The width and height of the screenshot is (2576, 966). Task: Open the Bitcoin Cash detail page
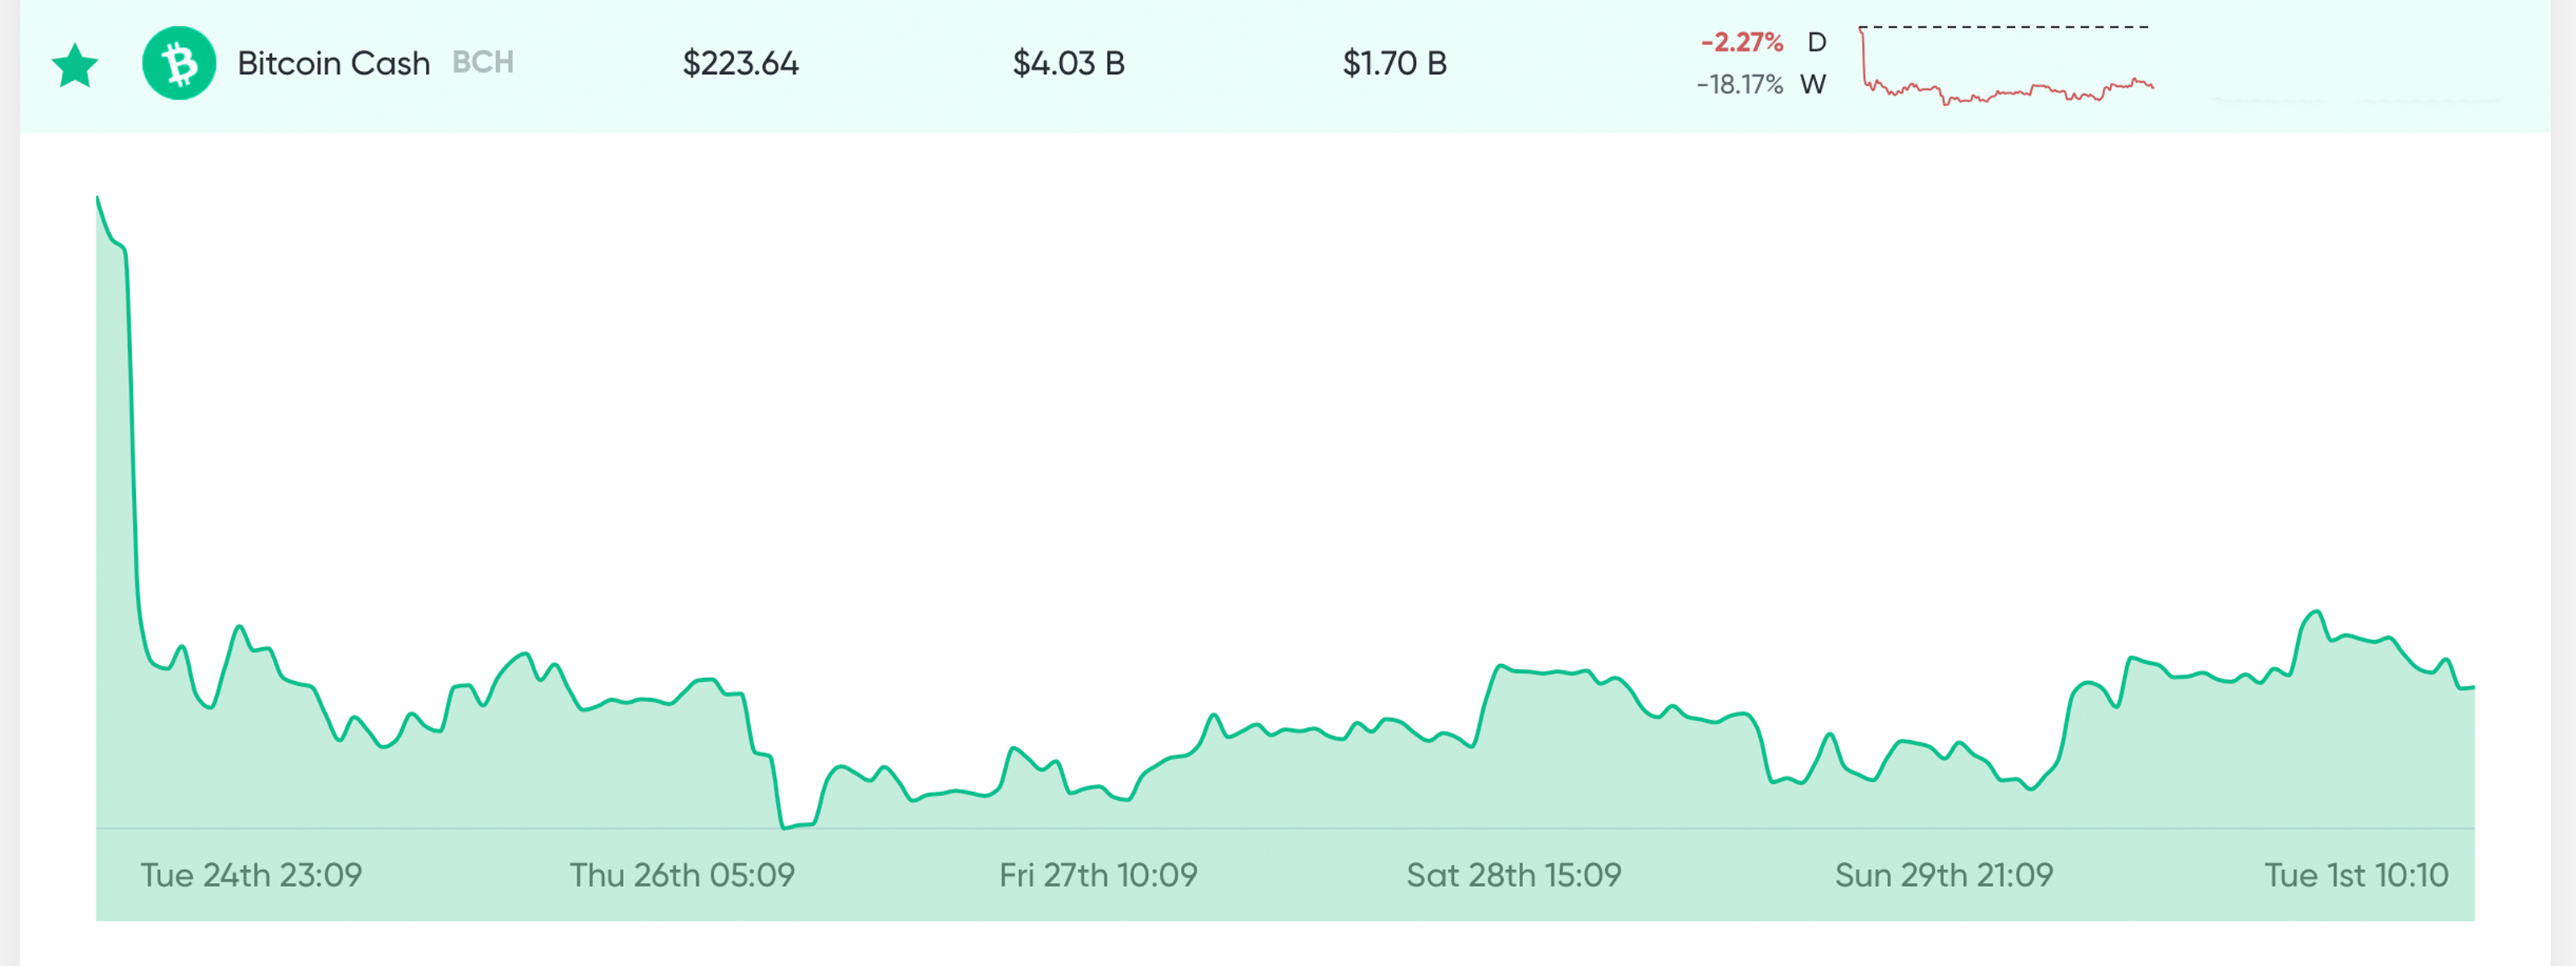pos(333,63)
